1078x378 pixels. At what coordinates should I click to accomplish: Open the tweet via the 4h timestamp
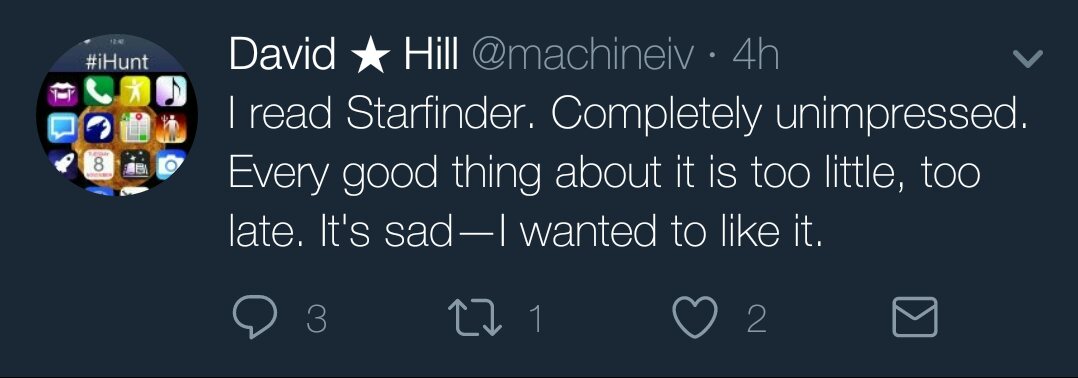756,55
